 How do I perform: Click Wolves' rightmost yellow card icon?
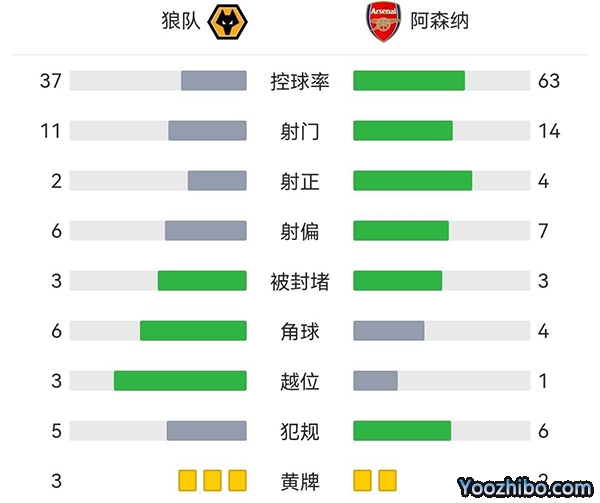point(237,480)
